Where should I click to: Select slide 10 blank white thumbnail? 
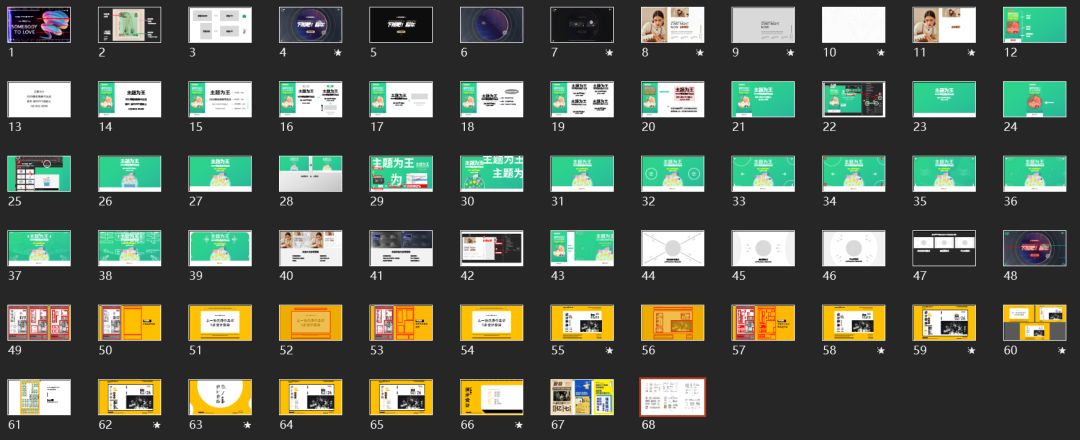point(853,25)
